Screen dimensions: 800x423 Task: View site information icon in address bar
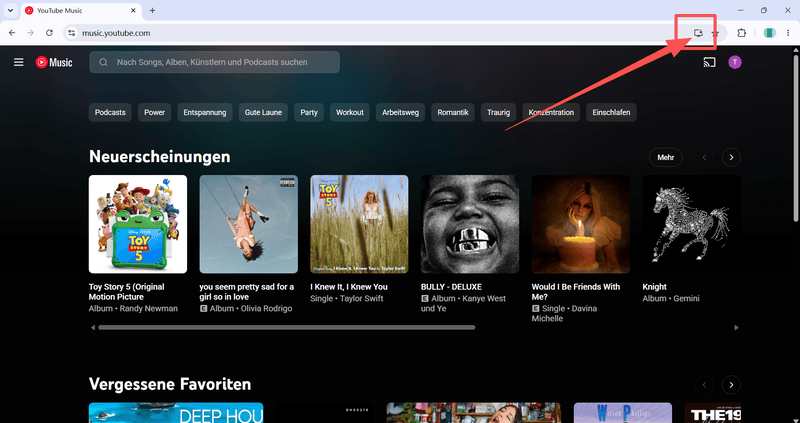71,33
